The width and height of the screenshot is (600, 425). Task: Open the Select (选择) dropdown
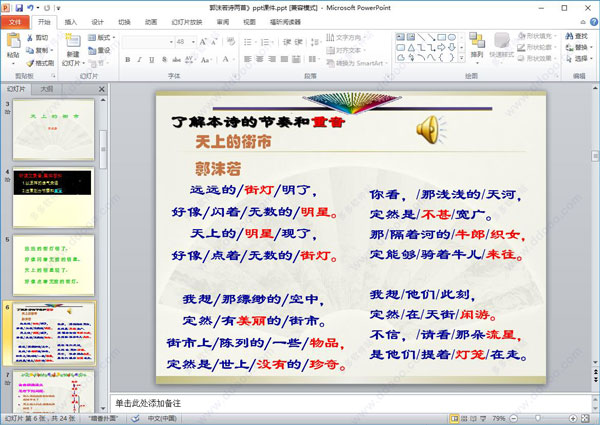pyautogui.click(x=580, y=59)
